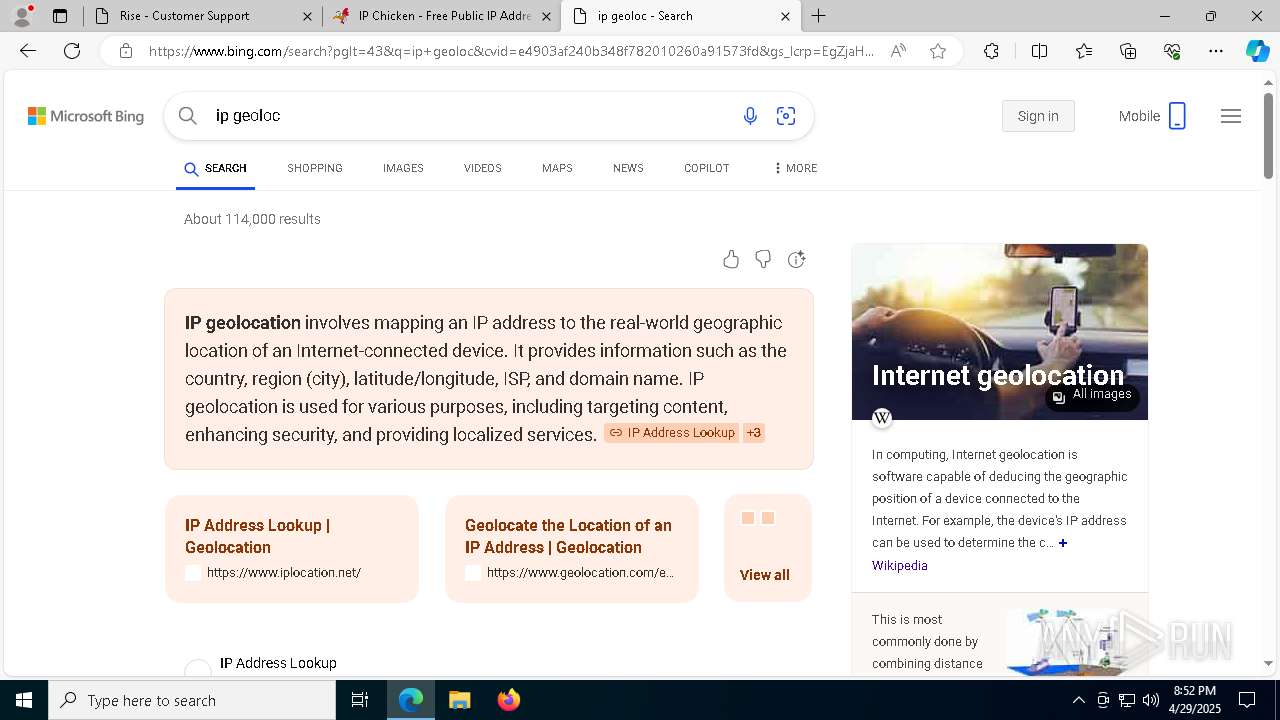Open Task View on taskbar
This screenshot has width=1280, height=720.
click(360, 700)
